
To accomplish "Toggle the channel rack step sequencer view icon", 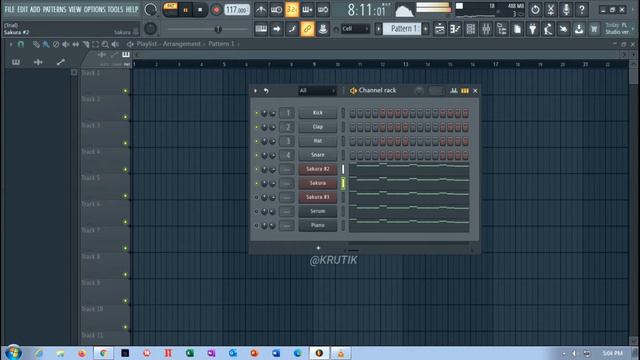I will (x=464, y=91).
